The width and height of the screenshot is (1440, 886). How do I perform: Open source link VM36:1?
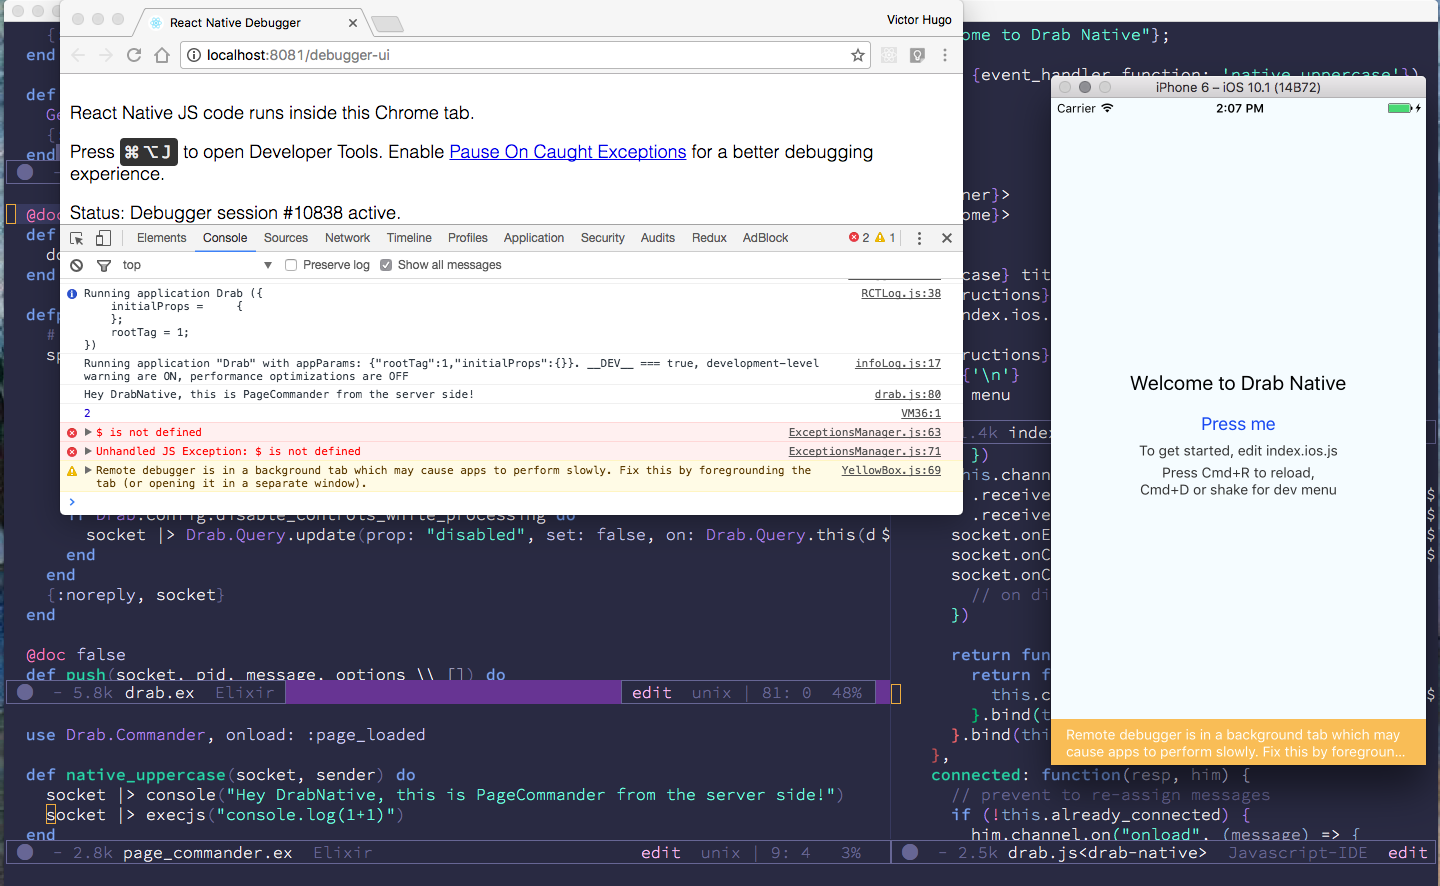point(921,414)
